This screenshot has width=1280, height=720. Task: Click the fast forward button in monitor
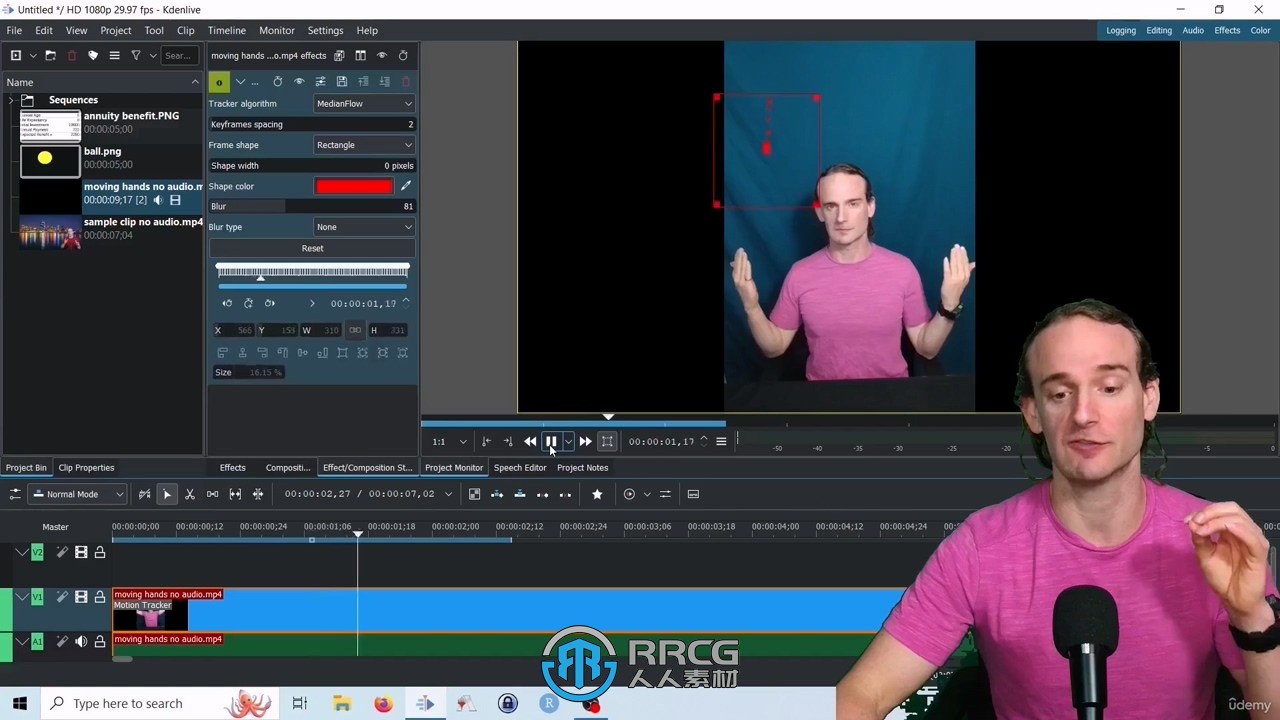(585, 441)
